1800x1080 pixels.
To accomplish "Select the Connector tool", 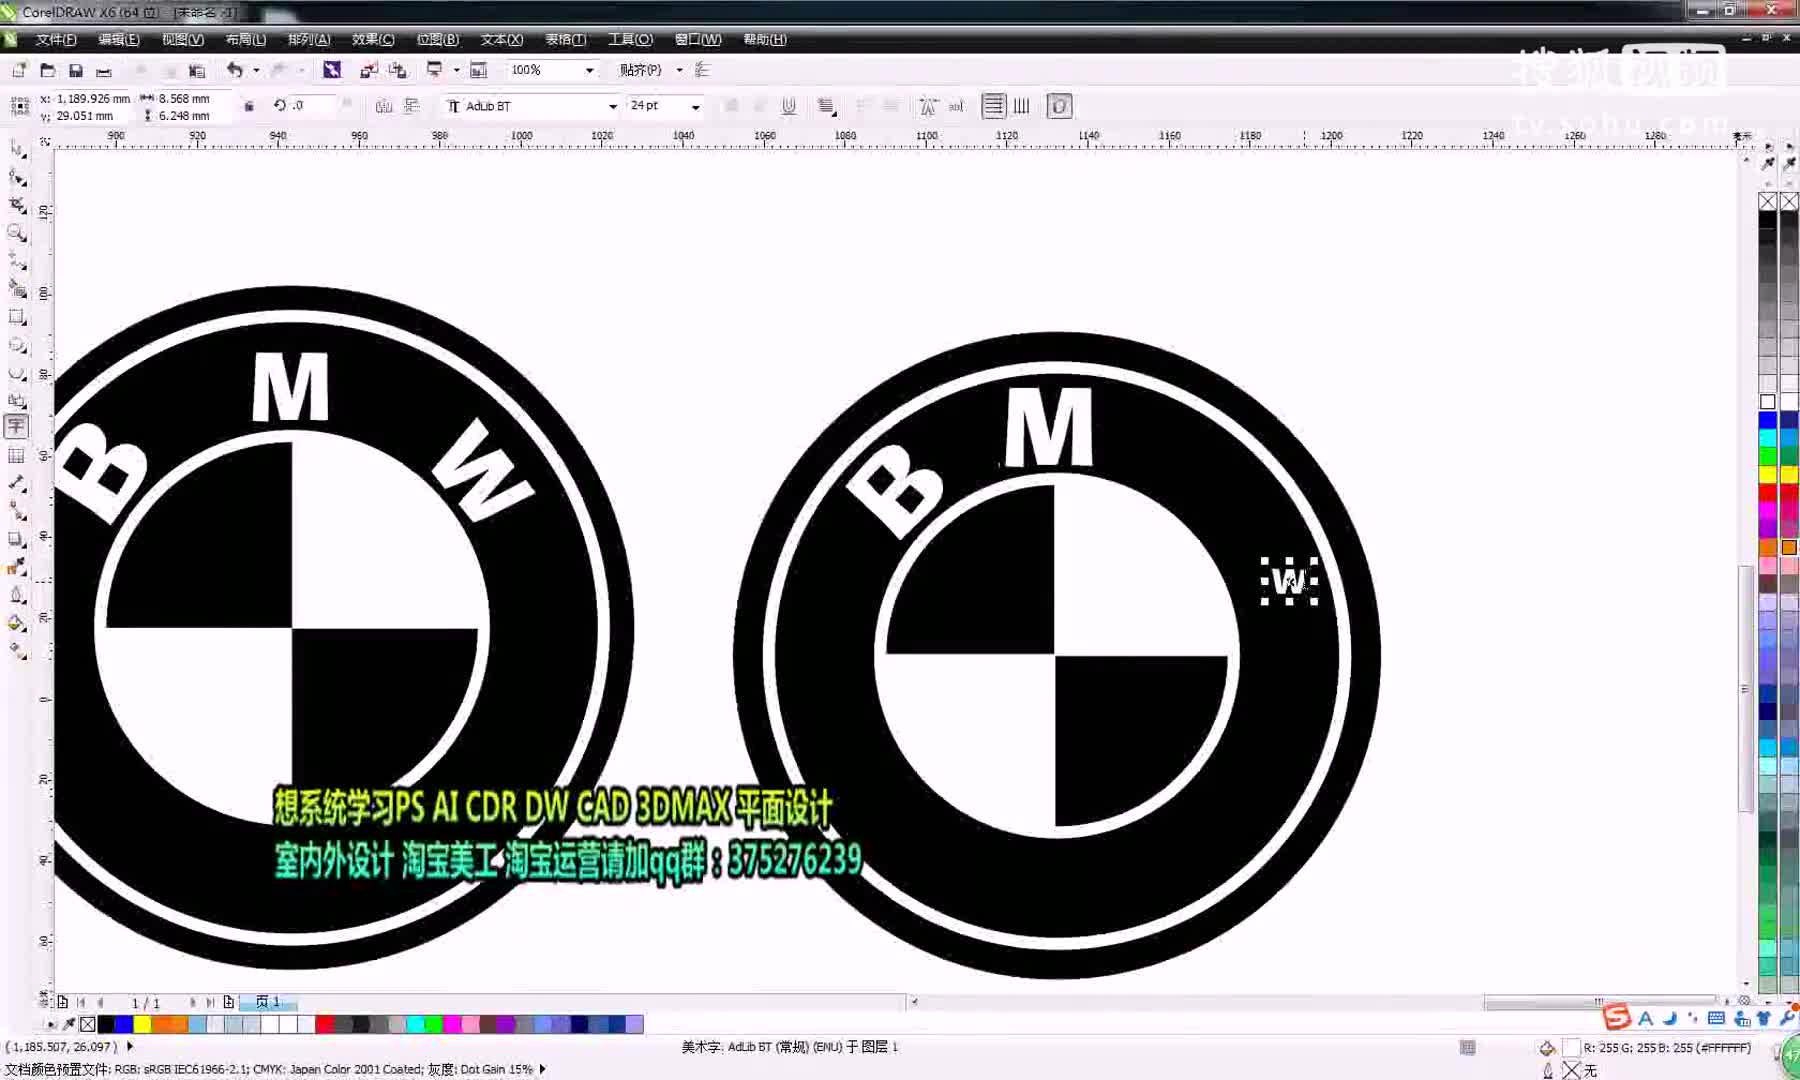I will [x=17, y=511].
